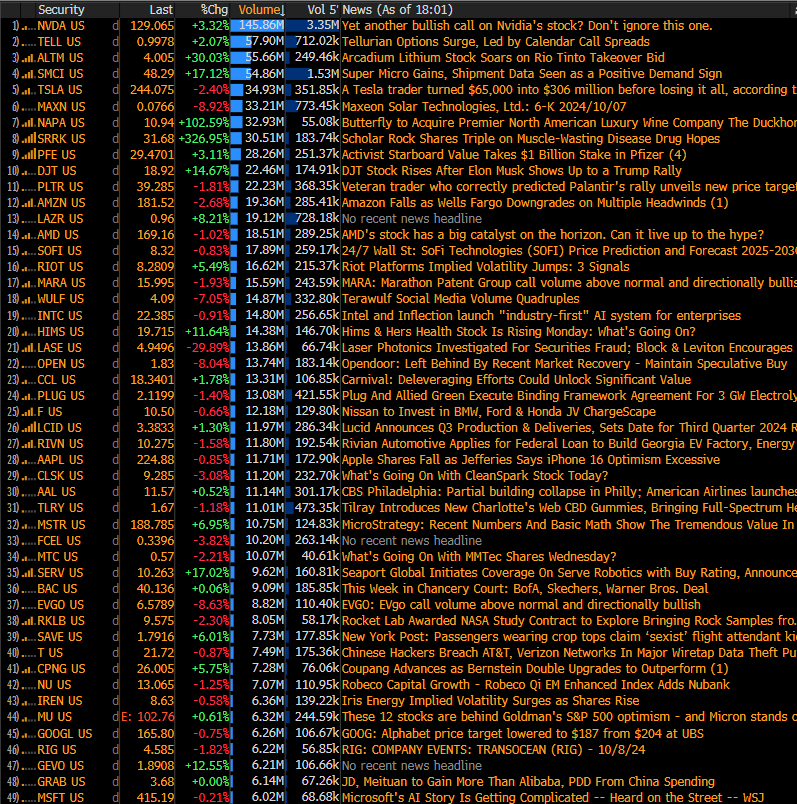
Task: Click LAZR 'No recent news headline' cell
Action: click(412, 219)
